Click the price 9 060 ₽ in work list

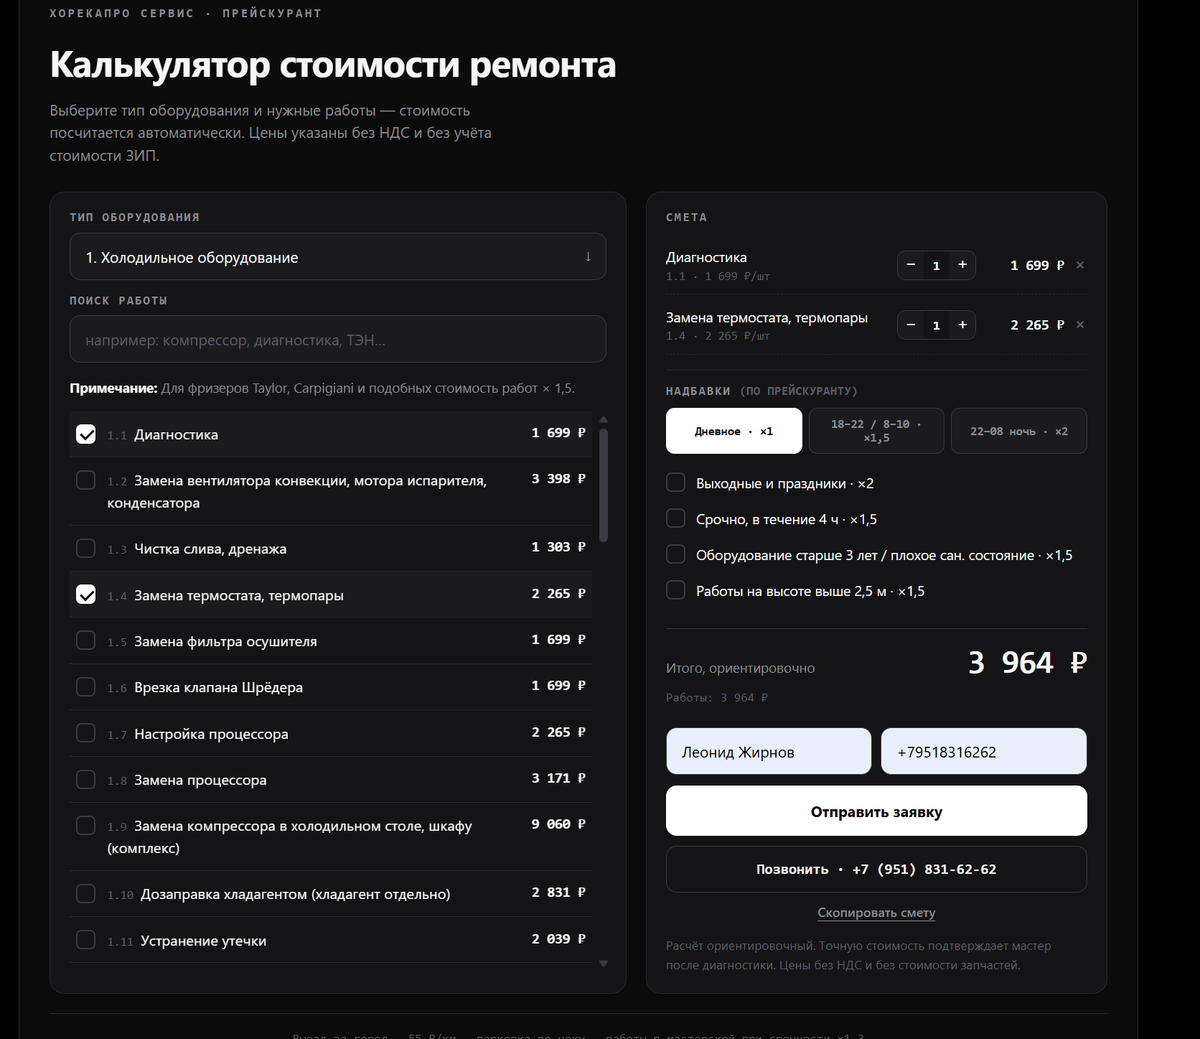[559, 824]
